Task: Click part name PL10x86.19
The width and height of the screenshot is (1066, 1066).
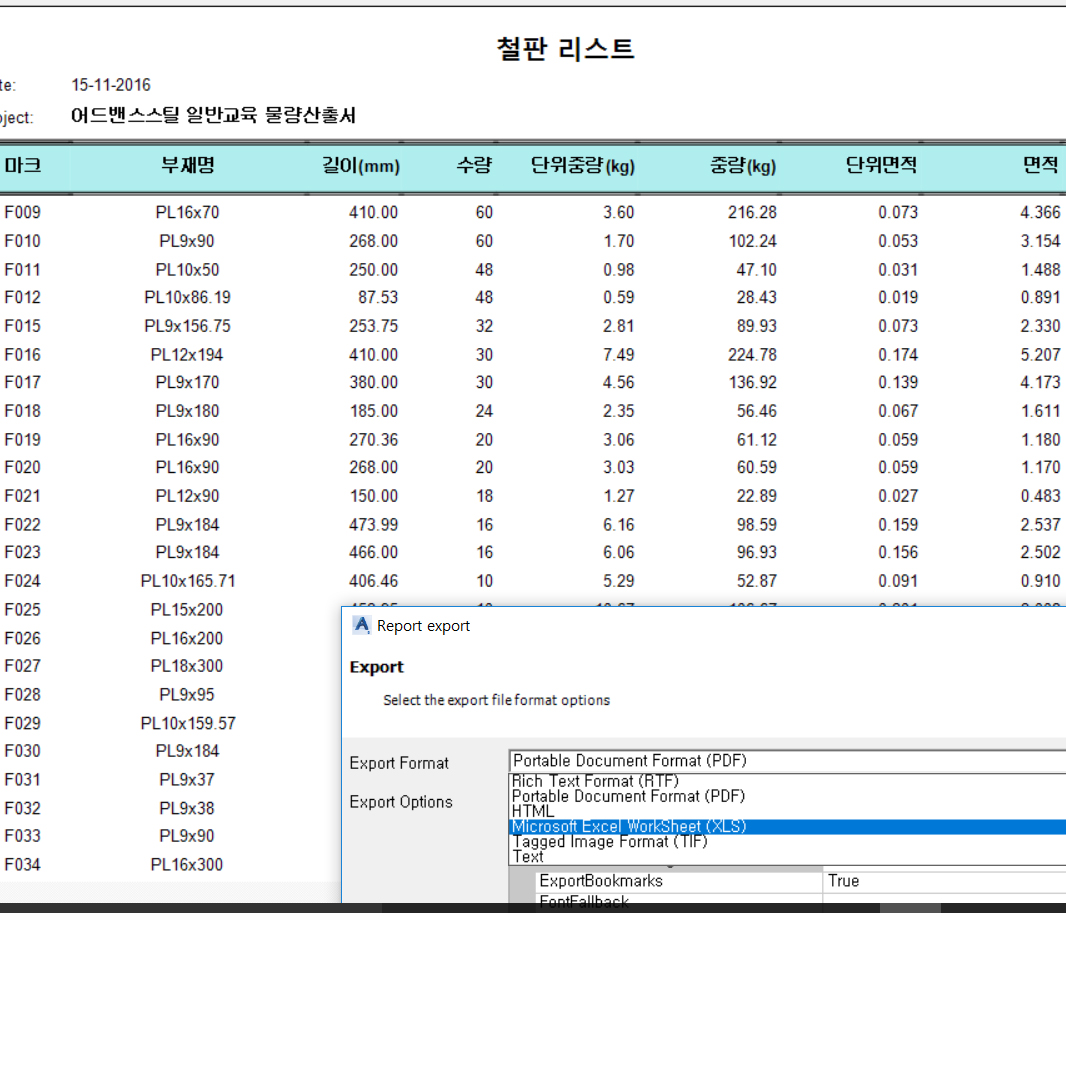Action: pyautogui.click(x=188, y=298)
